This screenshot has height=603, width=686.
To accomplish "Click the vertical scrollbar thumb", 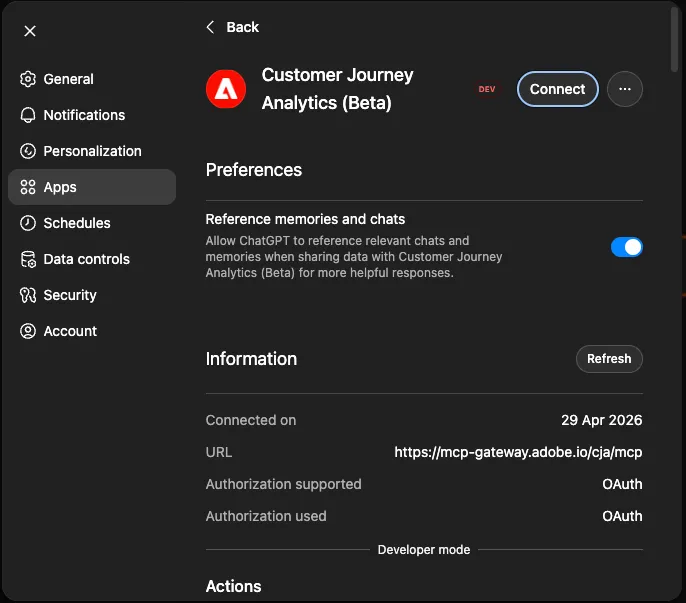I will [x=675, y=39].
